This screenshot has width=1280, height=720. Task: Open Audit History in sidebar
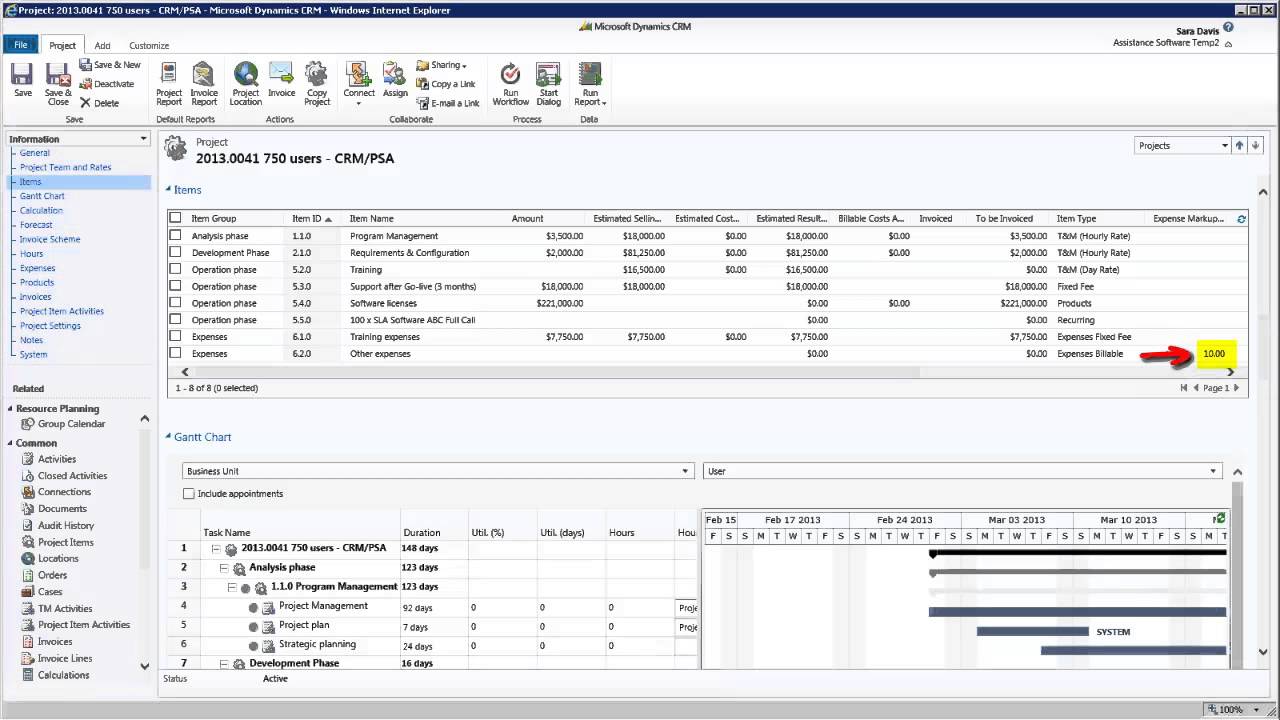(x=66, y=525)
